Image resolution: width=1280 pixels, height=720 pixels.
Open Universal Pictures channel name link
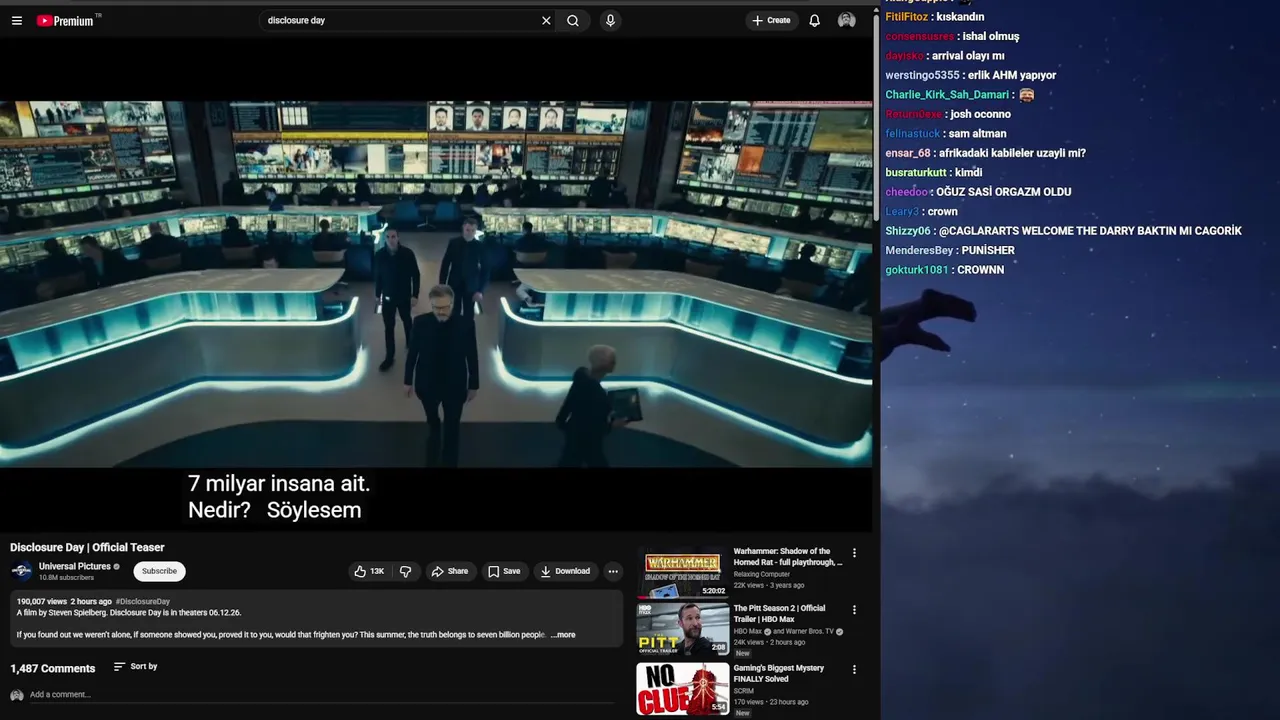(x=75, y=566)
